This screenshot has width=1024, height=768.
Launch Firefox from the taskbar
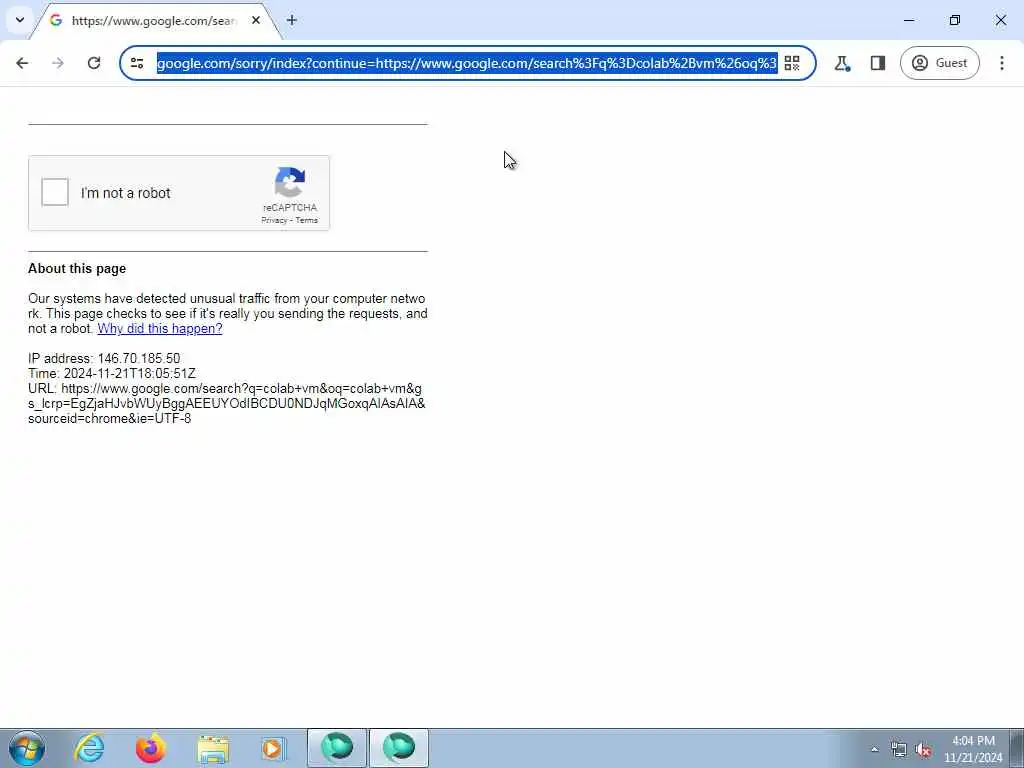[x=150, y=748]
